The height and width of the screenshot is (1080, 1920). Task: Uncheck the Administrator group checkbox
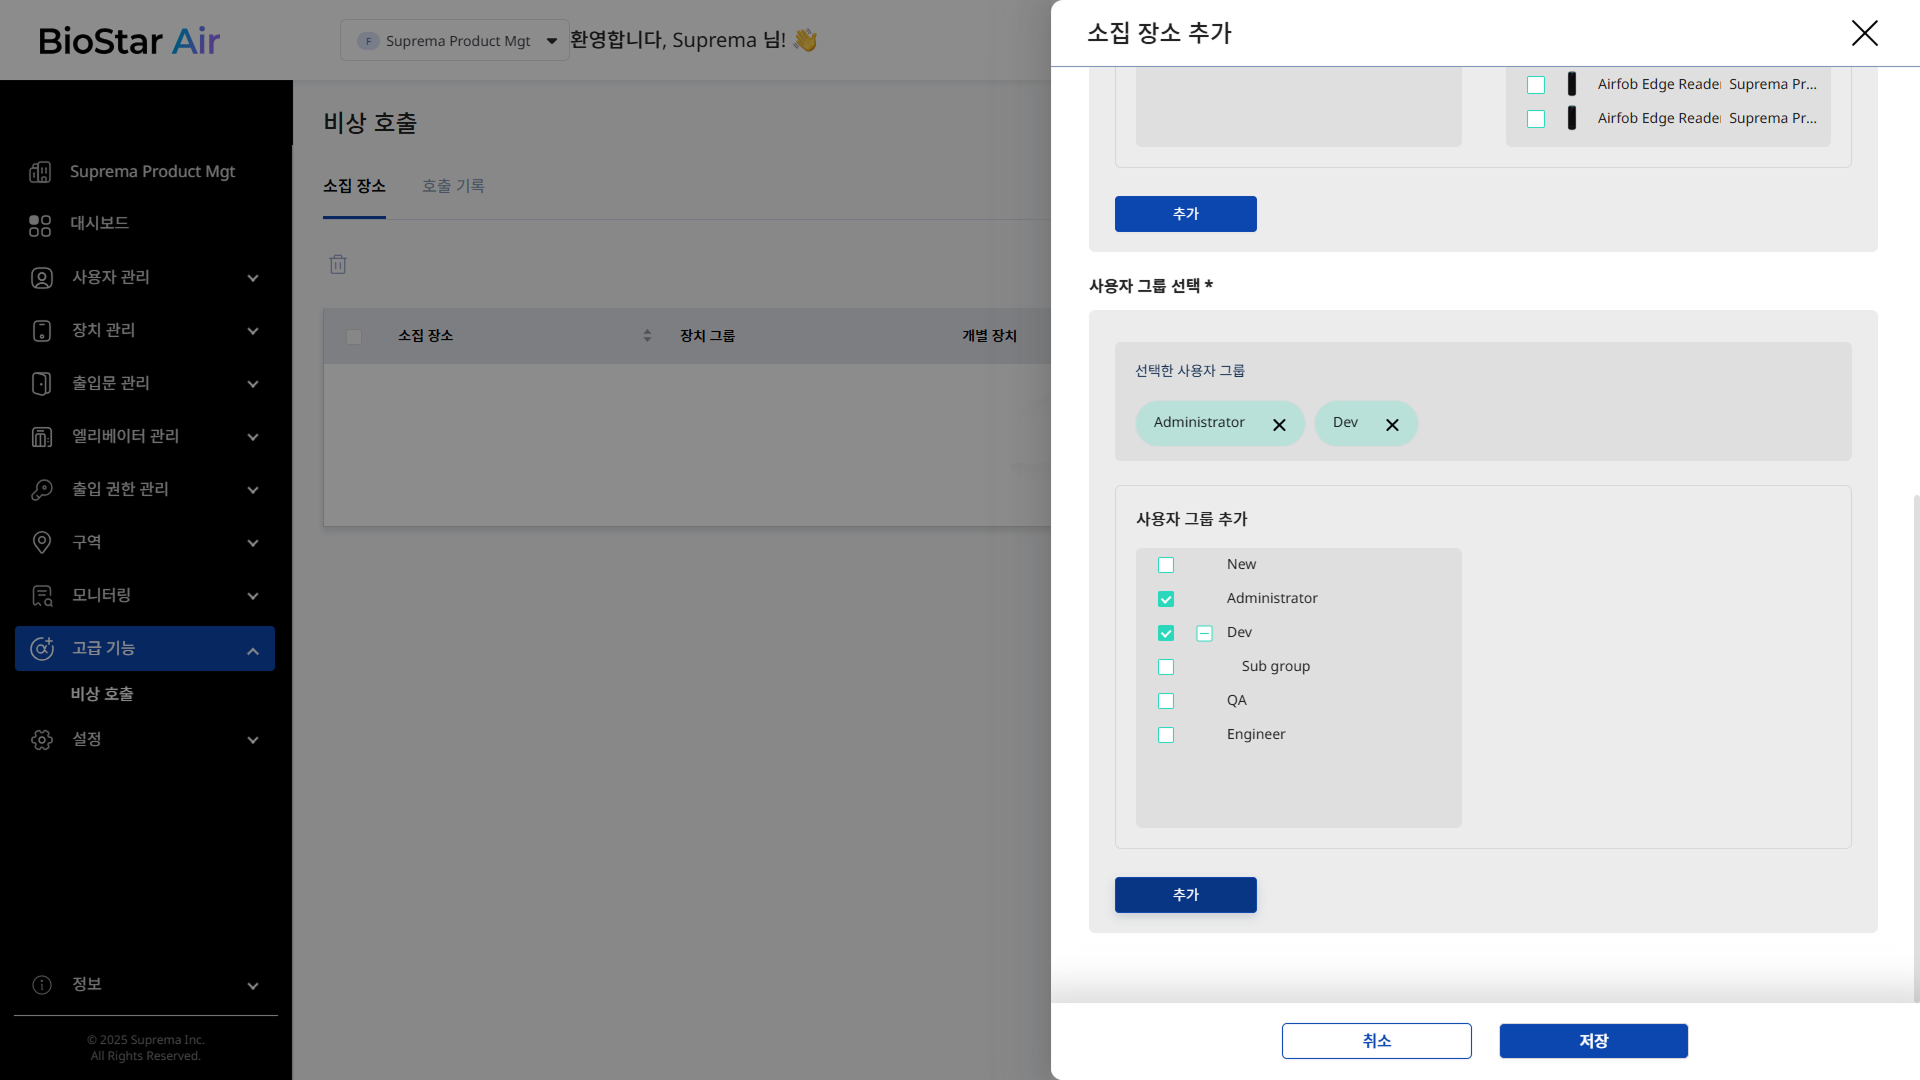click(1166, 599)
